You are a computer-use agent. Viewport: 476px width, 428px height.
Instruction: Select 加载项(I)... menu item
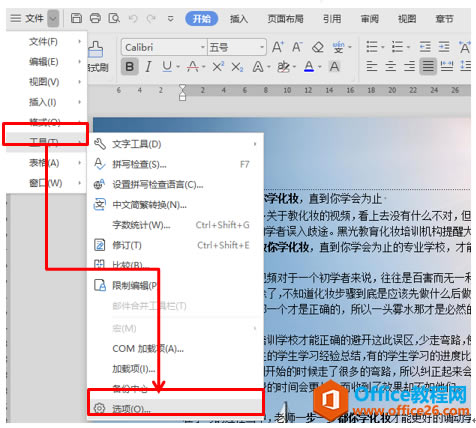[175, 369]
